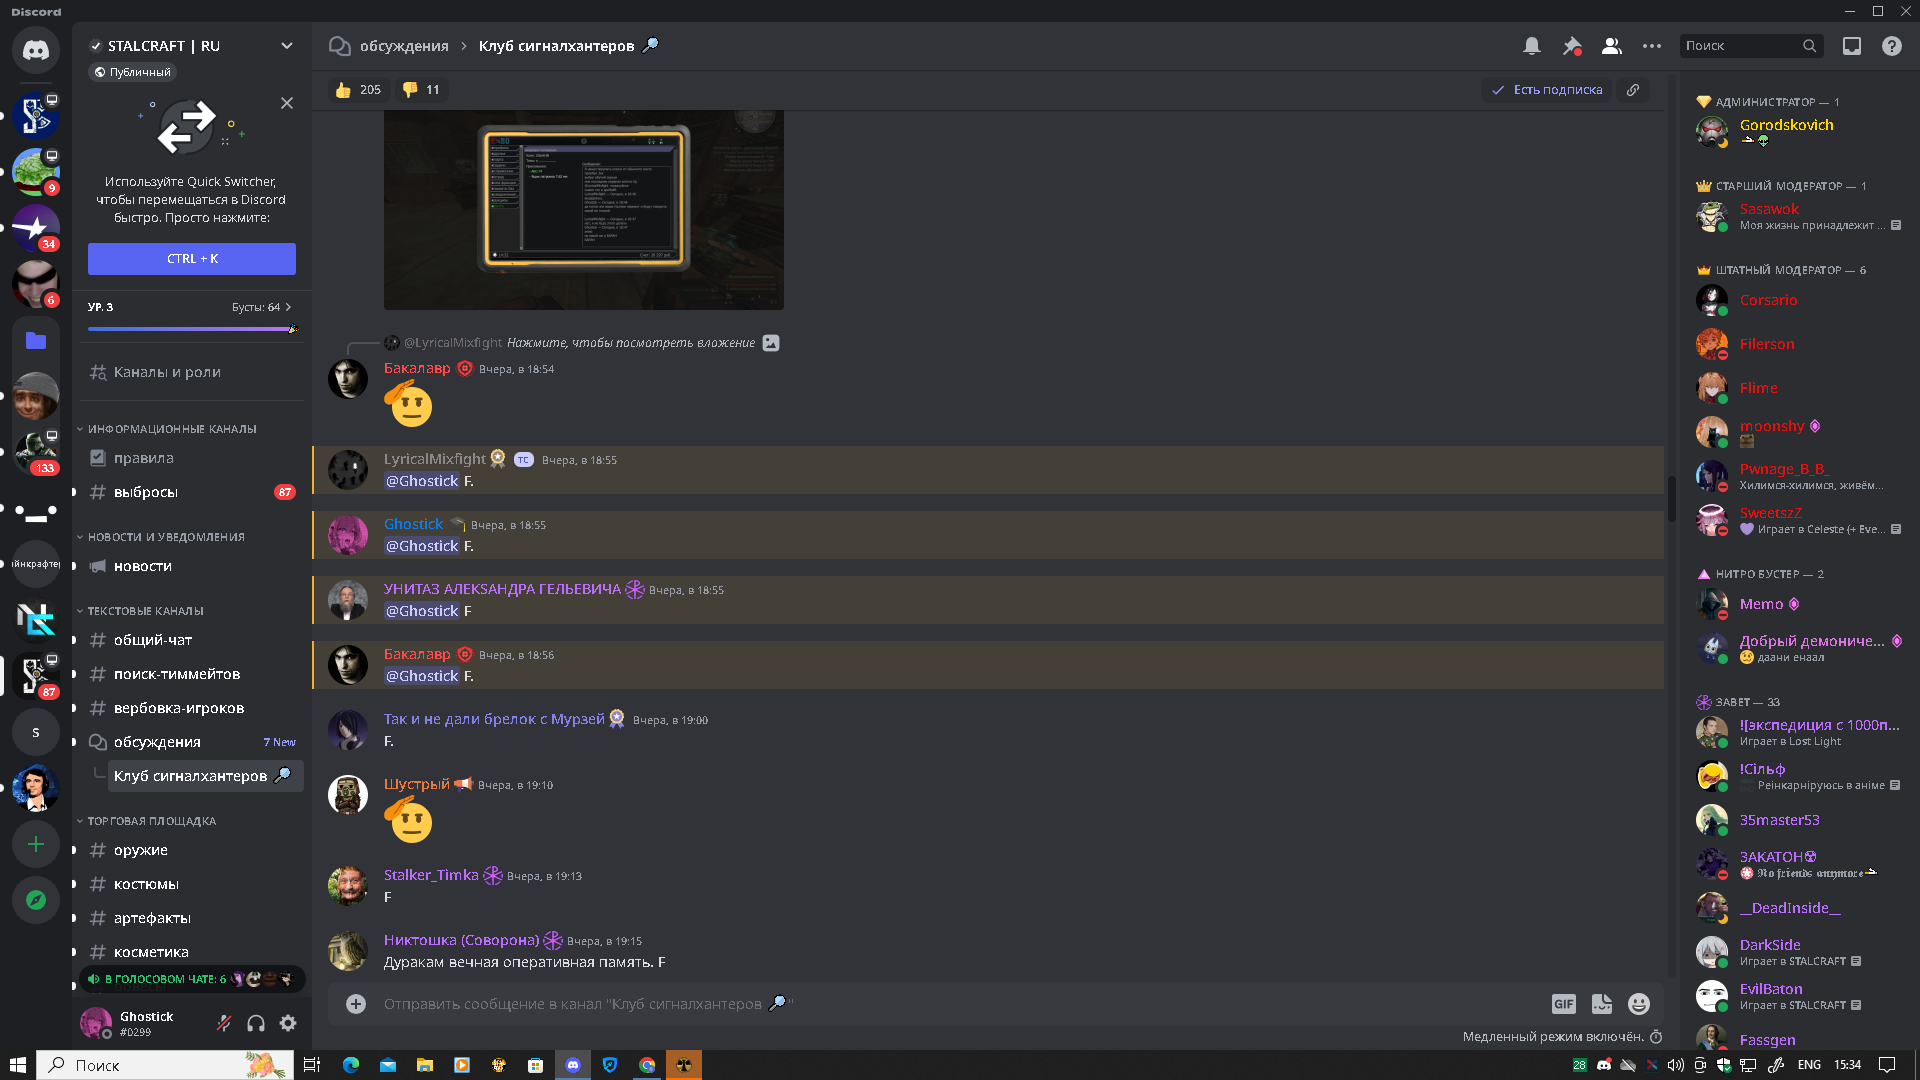1920x1080 pixels.
Task: Click server boost progress bar
Action: coord(191,329)
